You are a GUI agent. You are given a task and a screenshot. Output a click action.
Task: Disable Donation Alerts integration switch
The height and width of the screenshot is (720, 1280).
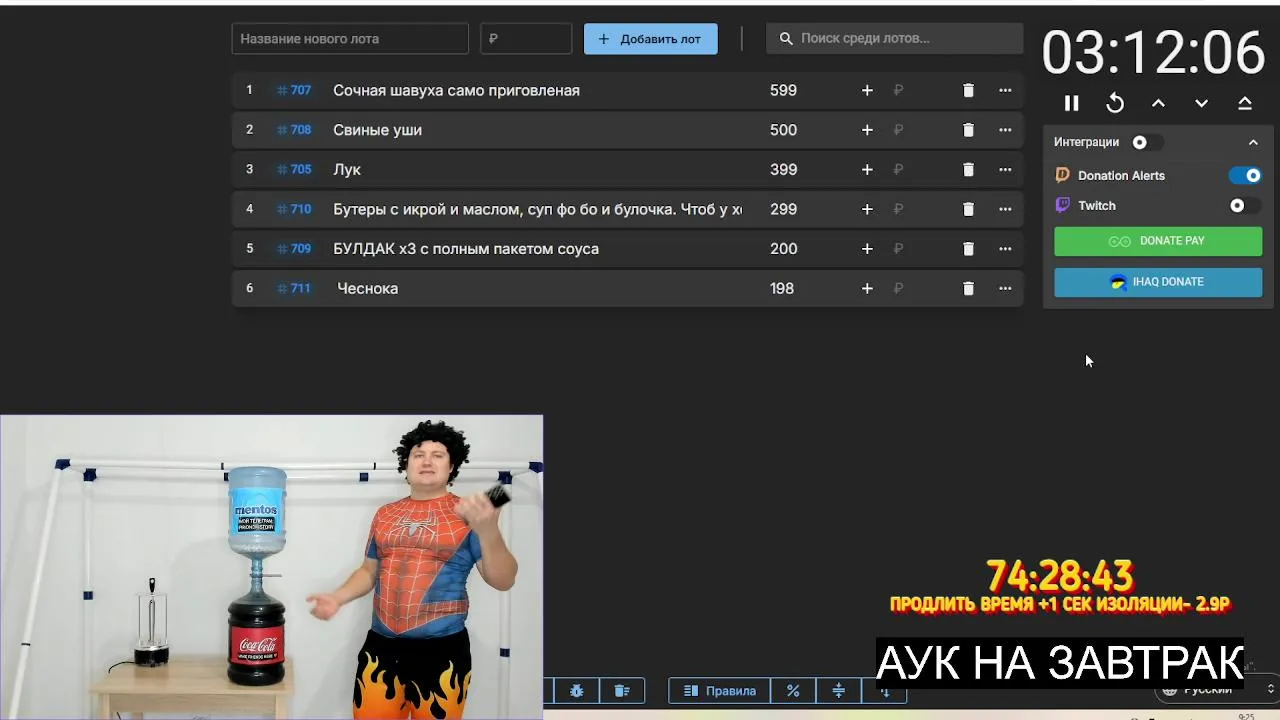pos(1245,175)
